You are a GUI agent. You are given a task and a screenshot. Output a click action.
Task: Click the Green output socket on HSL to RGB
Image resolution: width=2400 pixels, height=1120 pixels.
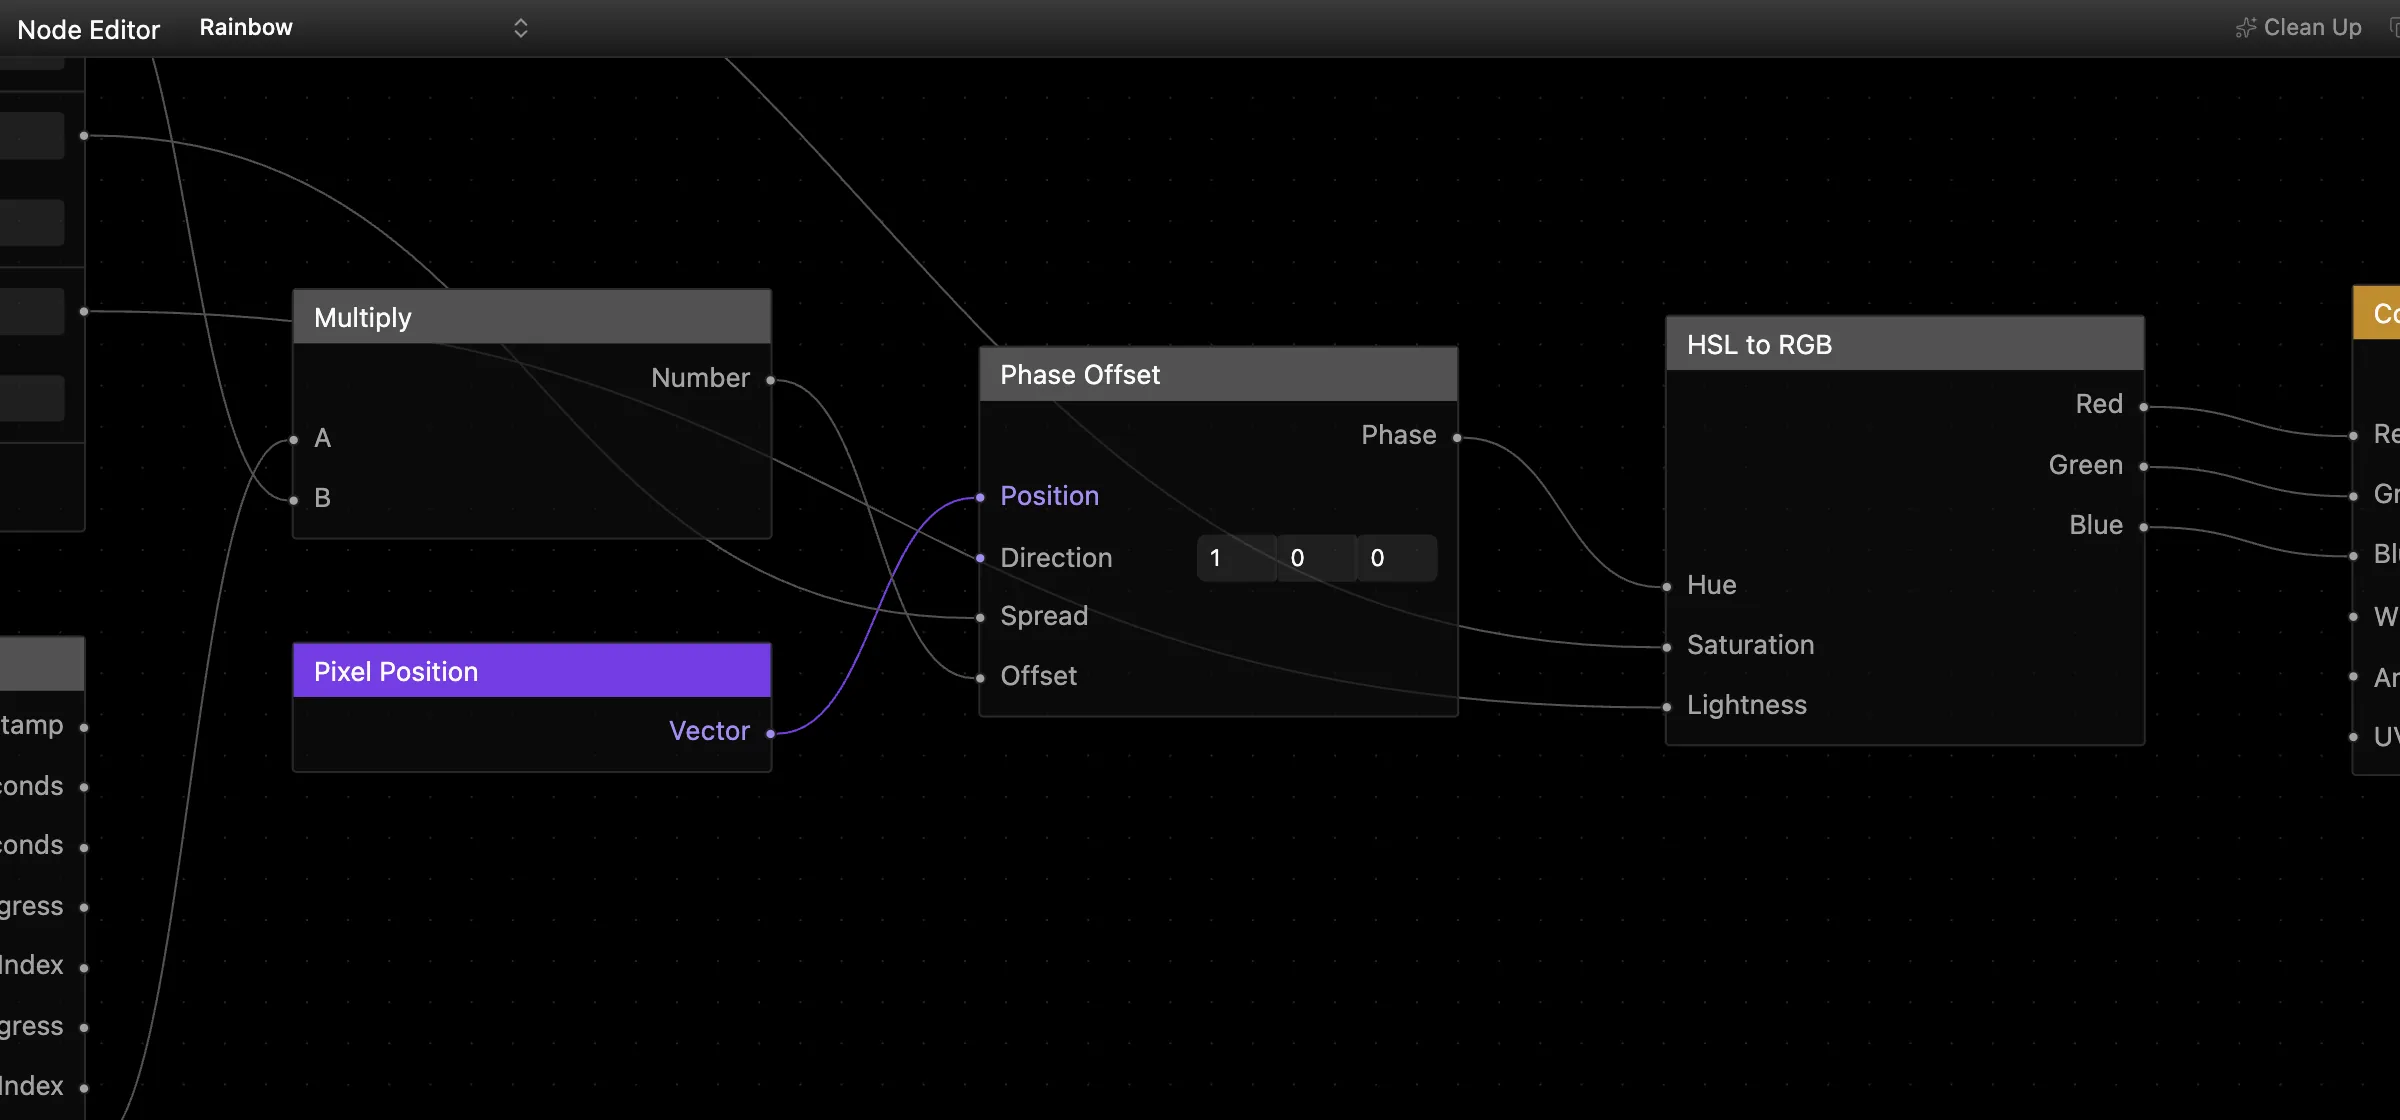point(2143,466)
